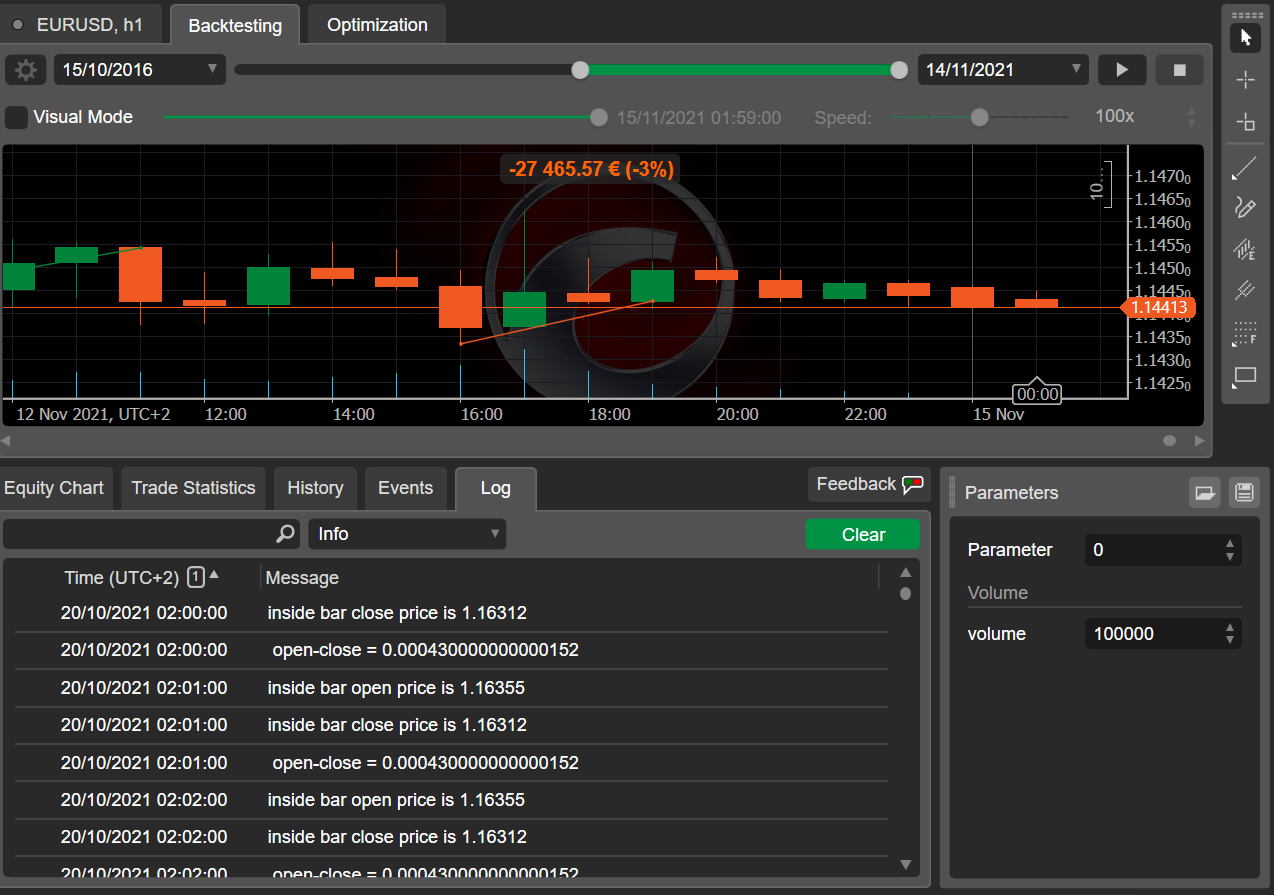Activate the crosshair tool
This screenshot has width=1274, height=895.
1245,80
